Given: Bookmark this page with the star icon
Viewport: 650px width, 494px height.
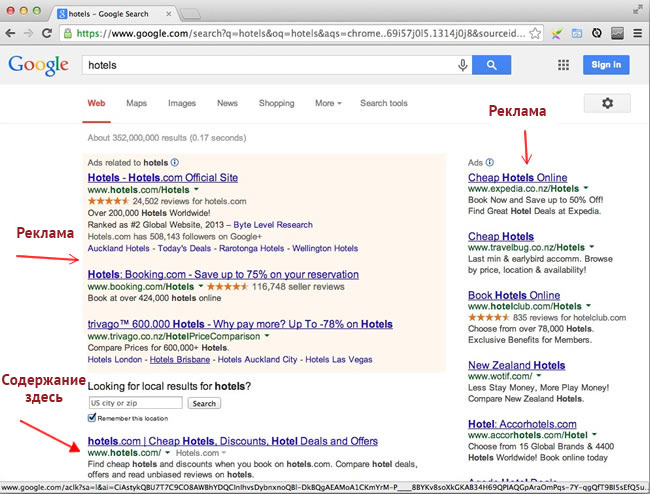Looking at the screenshot, I should point(535,33).
